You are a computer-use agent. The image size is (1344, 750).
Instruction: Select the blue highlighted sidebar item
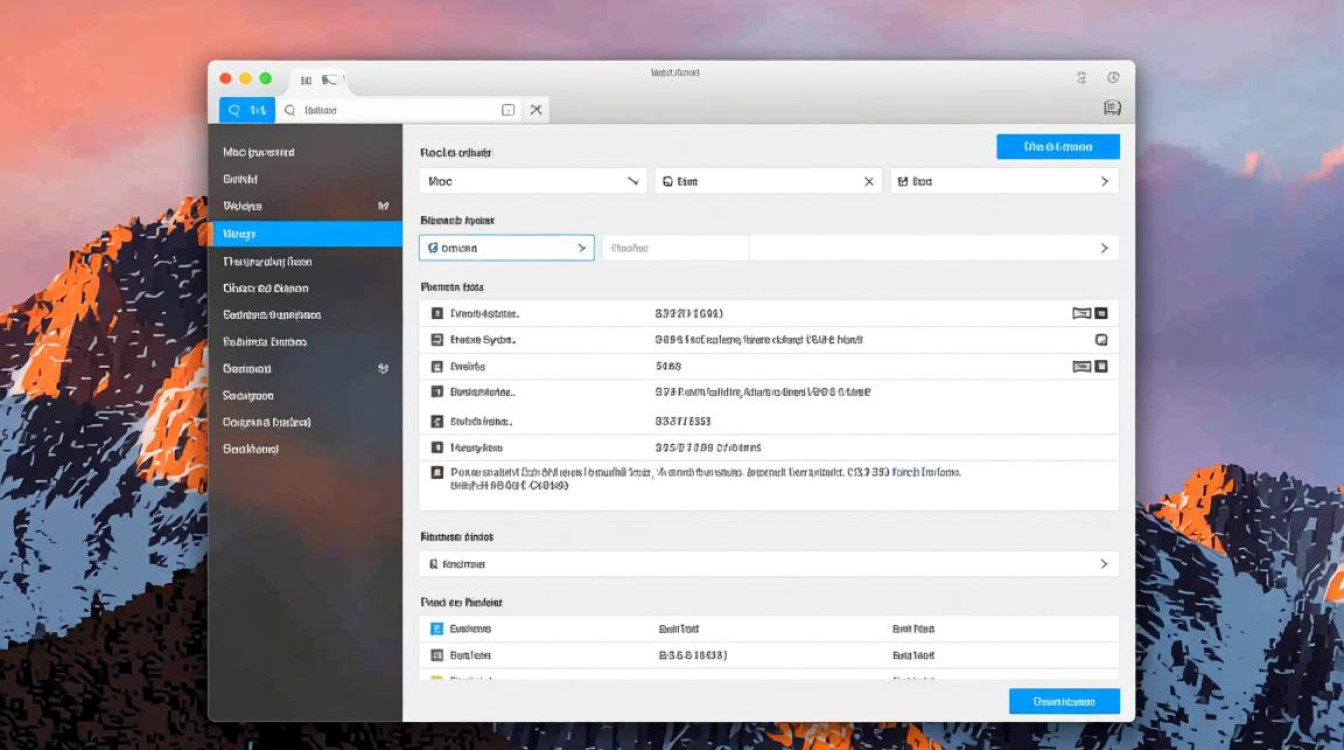306,234
